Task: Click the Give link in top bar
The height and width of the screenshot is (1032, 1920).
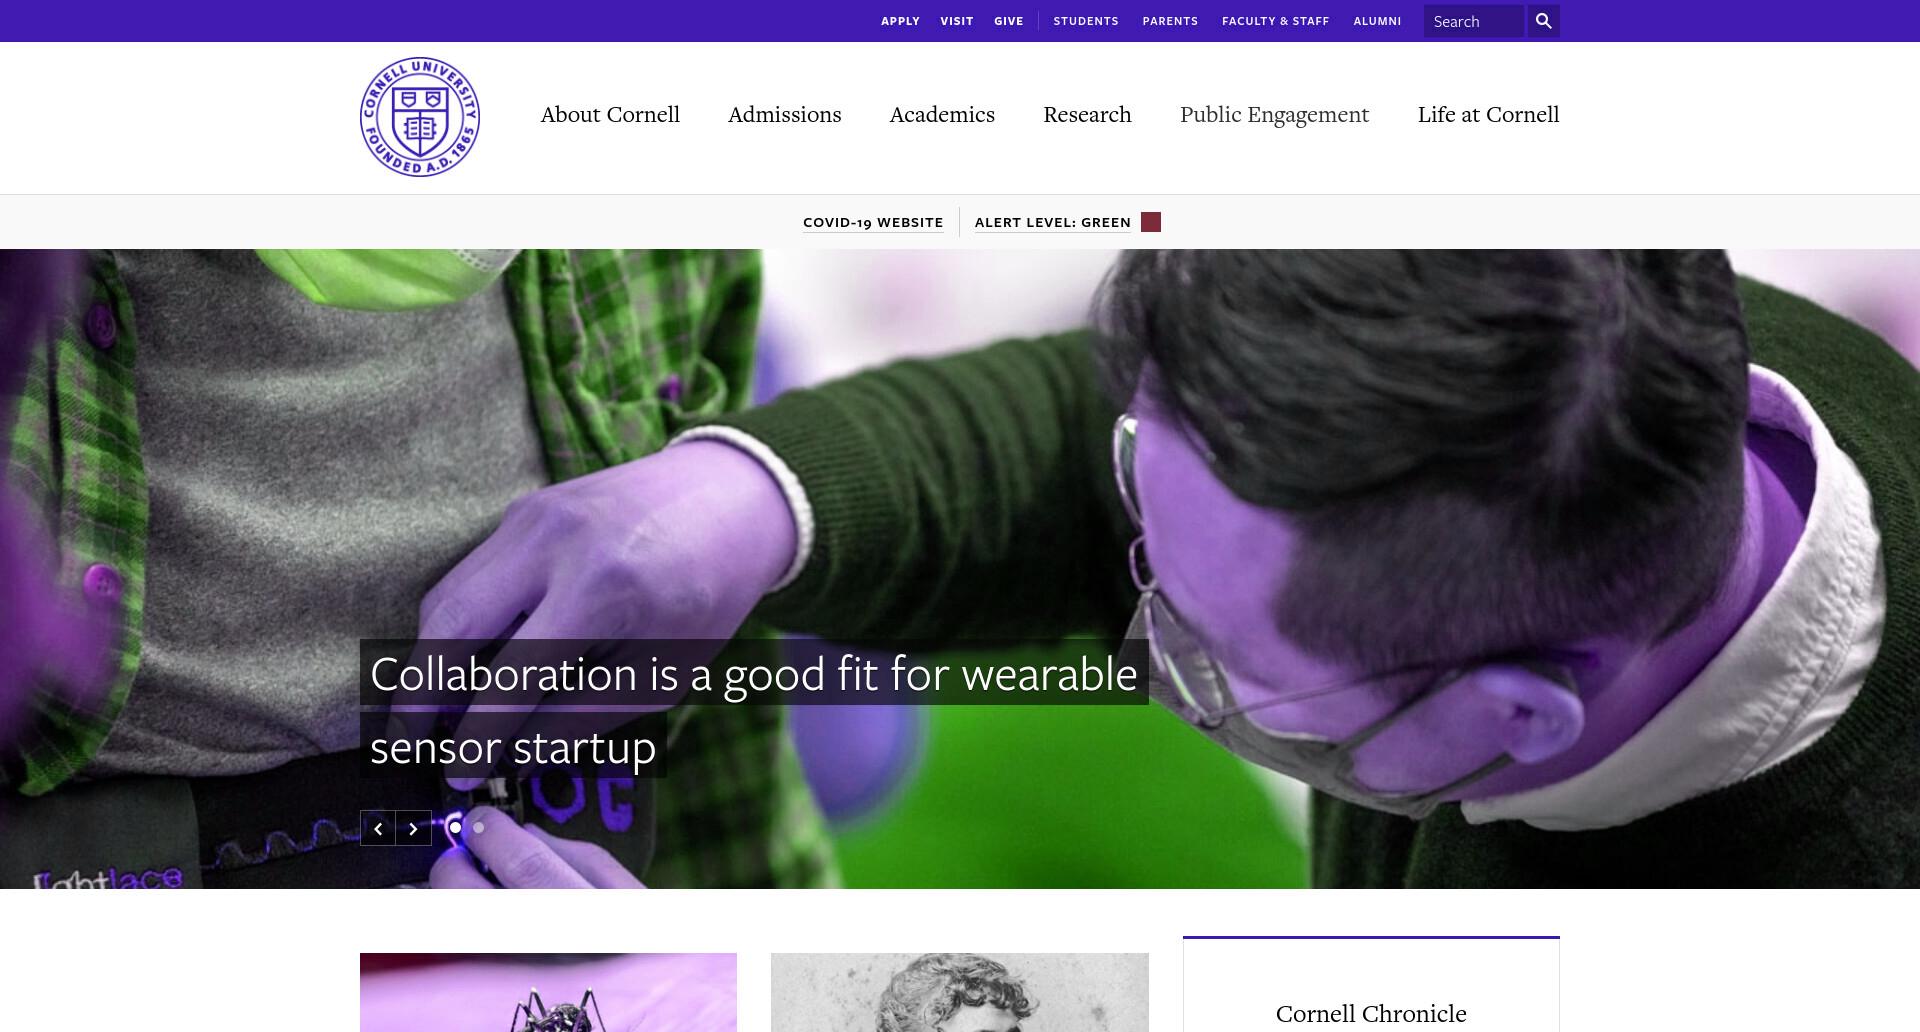Action: [x=1009, y=21]
